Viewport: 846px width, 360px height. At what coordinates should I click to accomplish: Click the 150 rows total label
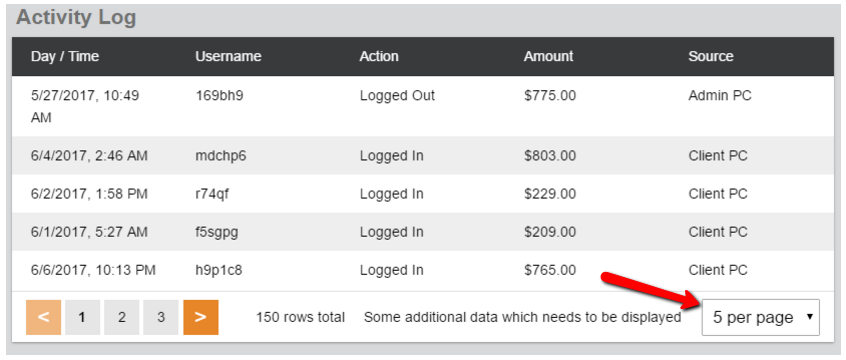[x=301, y=317]
